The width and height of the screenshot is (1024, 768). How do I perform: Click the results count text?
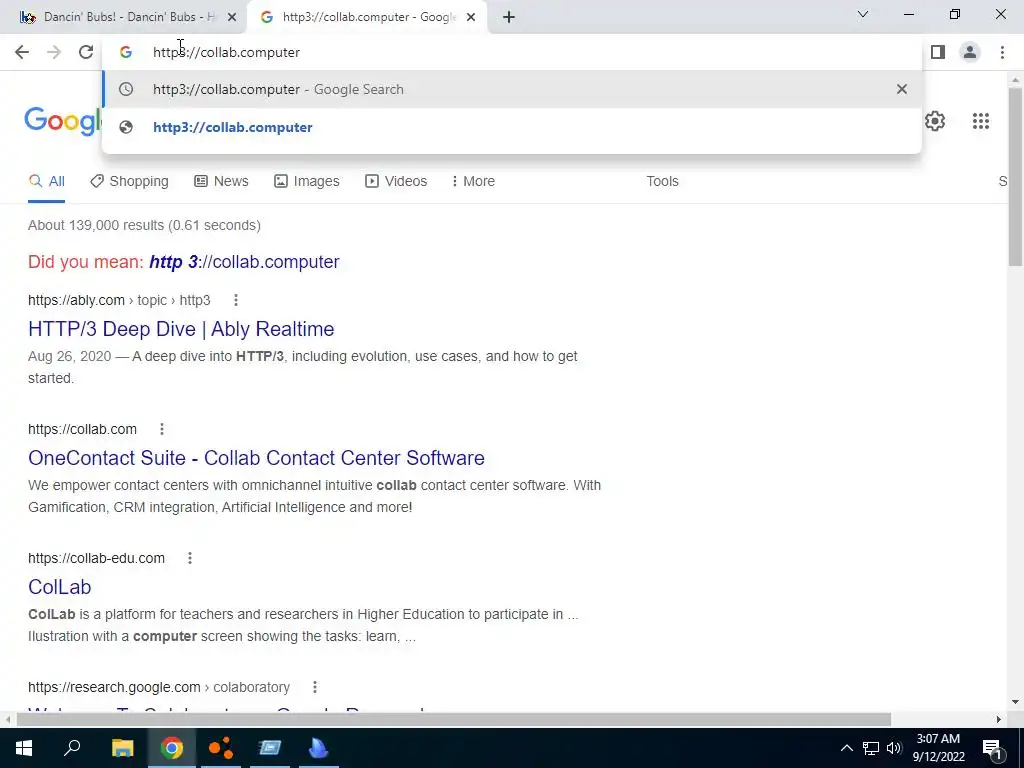[144, 225]
